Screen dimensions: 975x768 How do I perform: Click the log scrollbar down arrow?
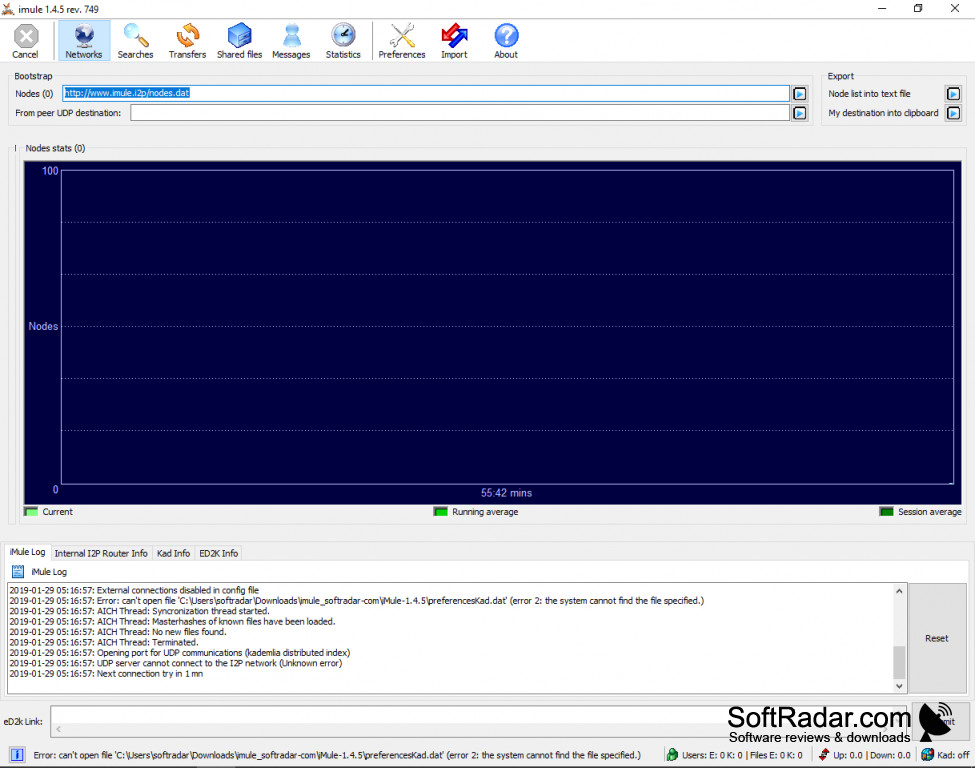pyautogui.click(x=899, y=686)
